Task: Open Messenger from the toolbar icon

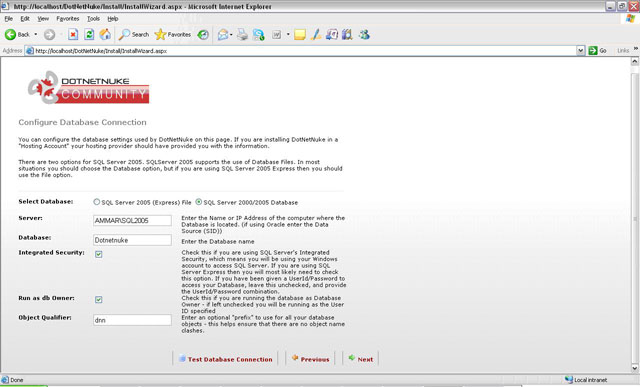Action: (x=364, y=35)
